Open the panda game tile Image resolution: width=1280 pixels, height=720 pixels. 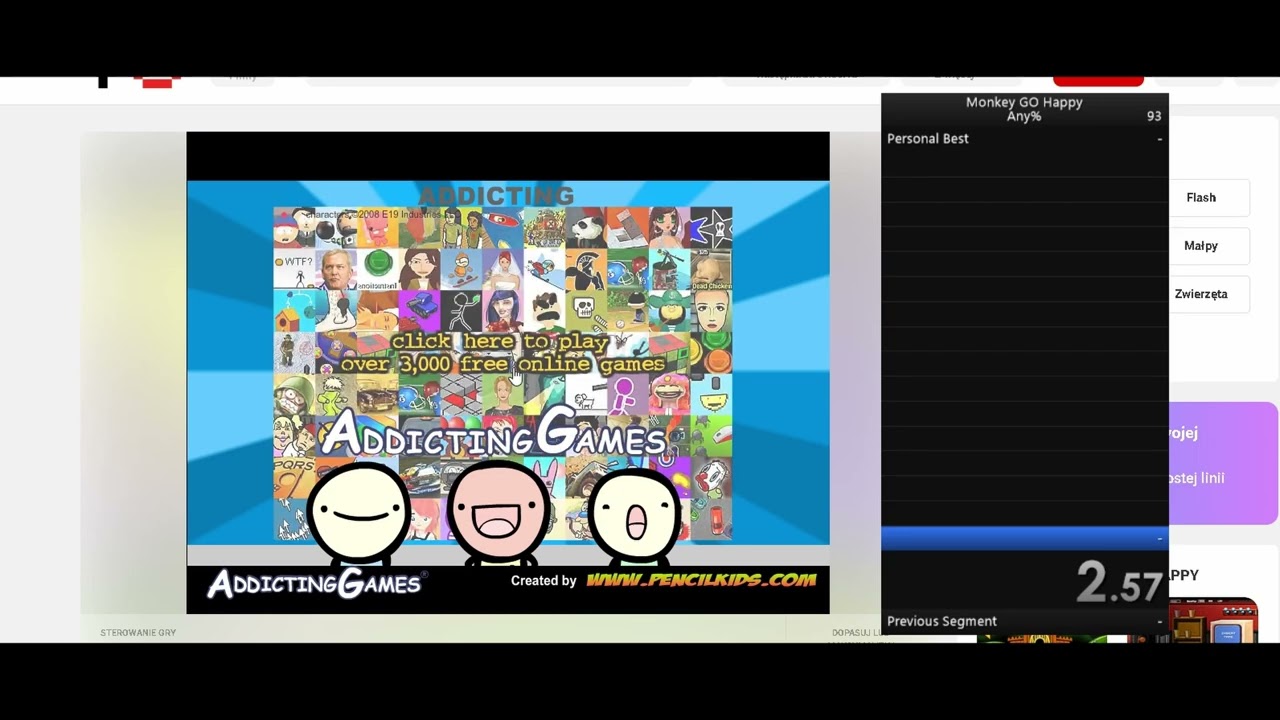coord(587,228)
